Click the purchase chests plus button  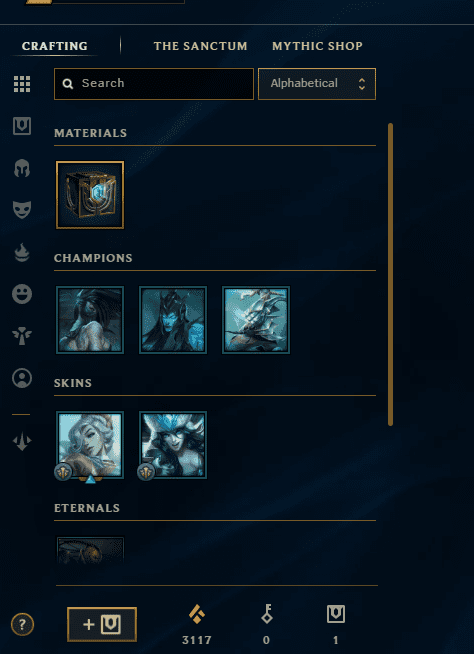click(102, 624)
